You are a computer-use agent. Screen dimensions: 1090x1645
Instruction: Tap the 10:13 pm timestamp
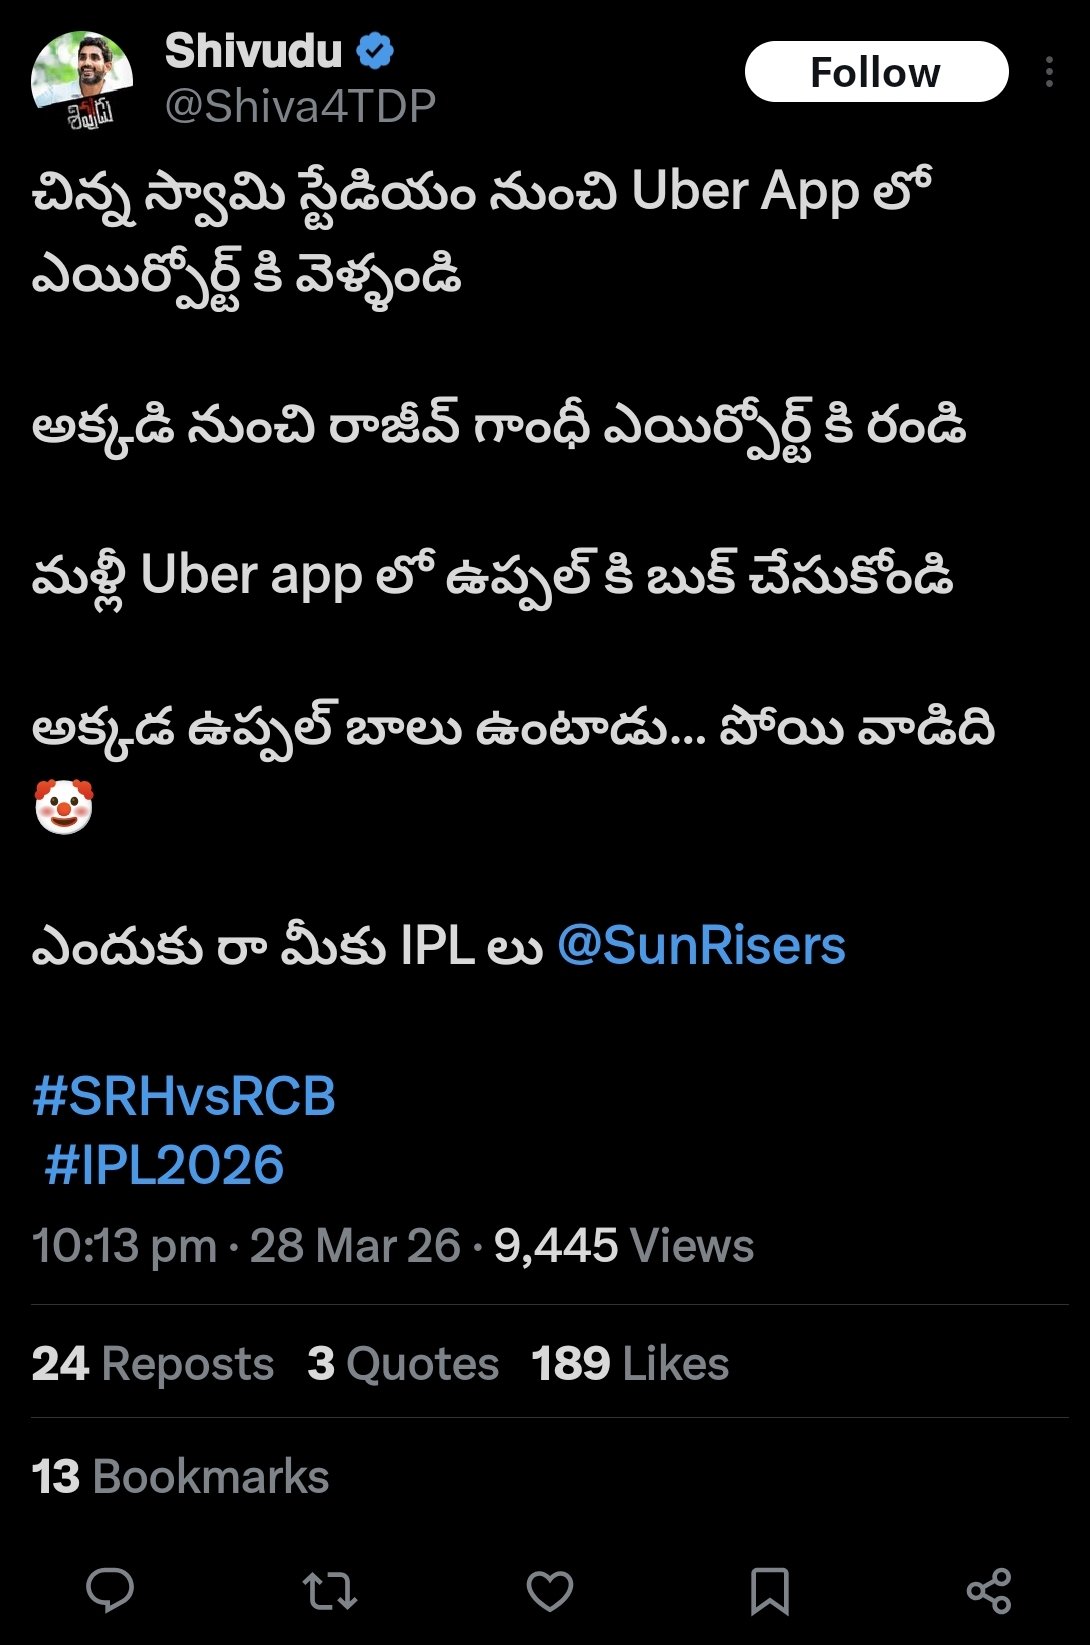click(x=125, y=1246)
